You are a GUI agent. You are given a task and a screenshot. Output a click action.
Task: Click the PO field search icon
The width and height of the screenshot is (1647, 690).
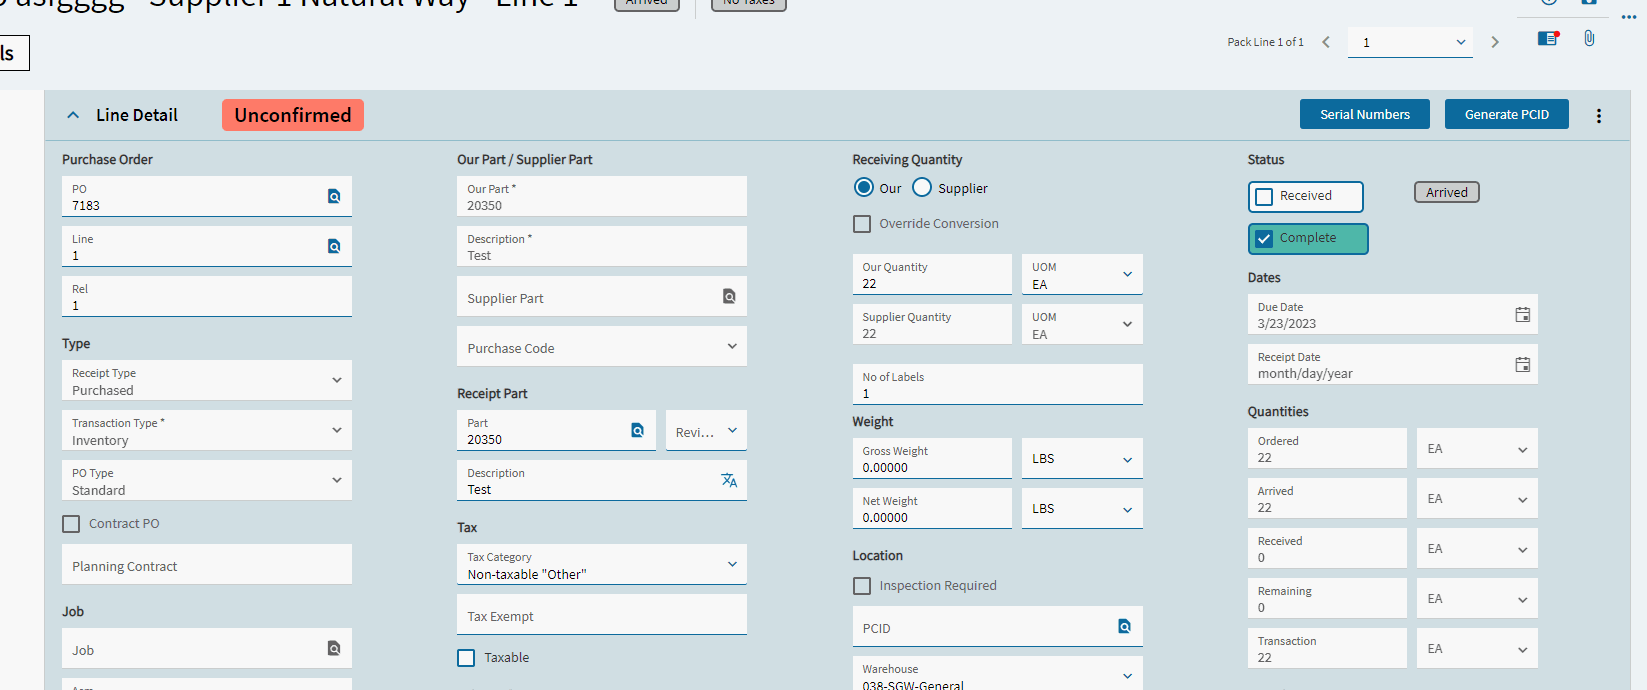(334, 196)
